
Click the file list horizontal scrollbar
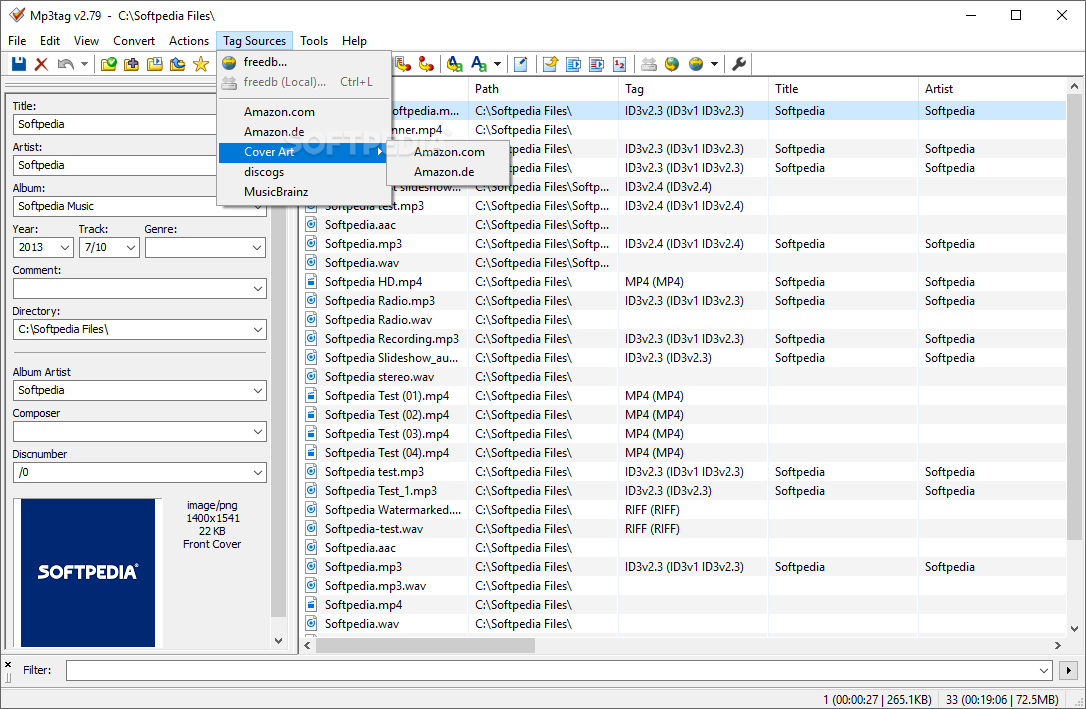425,645
